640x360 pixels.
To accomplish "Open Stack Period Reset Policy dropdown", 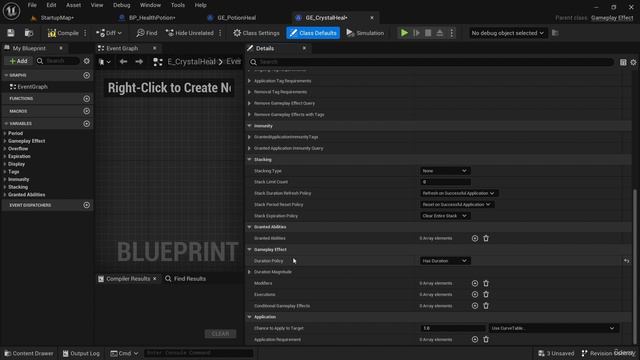I will click(x=456, y=204).
